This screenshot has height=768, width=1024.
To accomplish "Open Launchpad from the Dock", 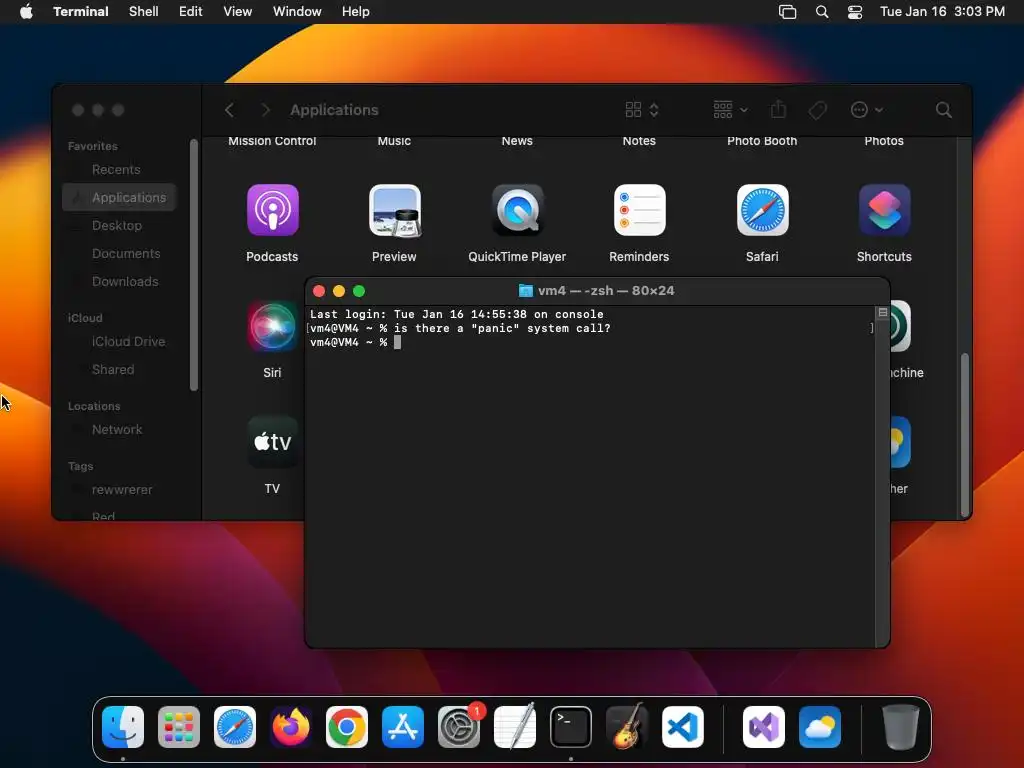I will point(179,726).
